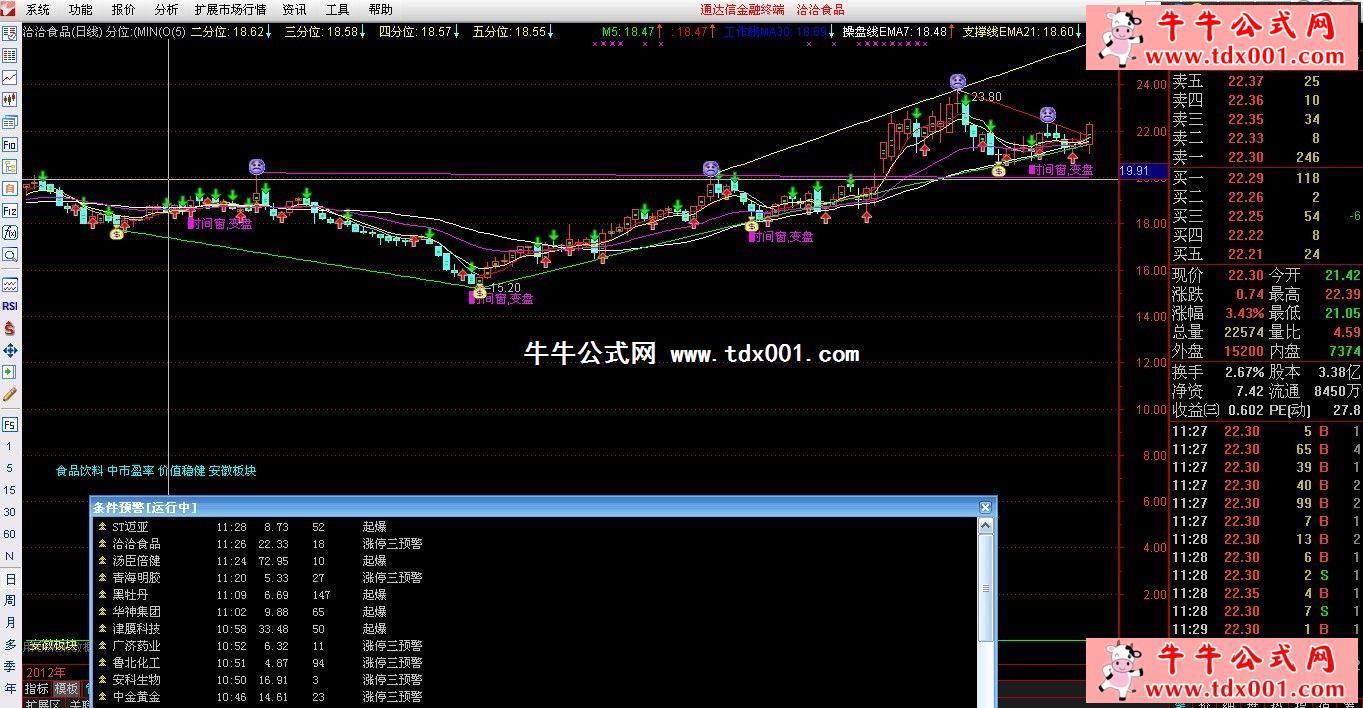Select 鲁北化工 in the alert list
The image size is (1363, 708).
point(137,663)
